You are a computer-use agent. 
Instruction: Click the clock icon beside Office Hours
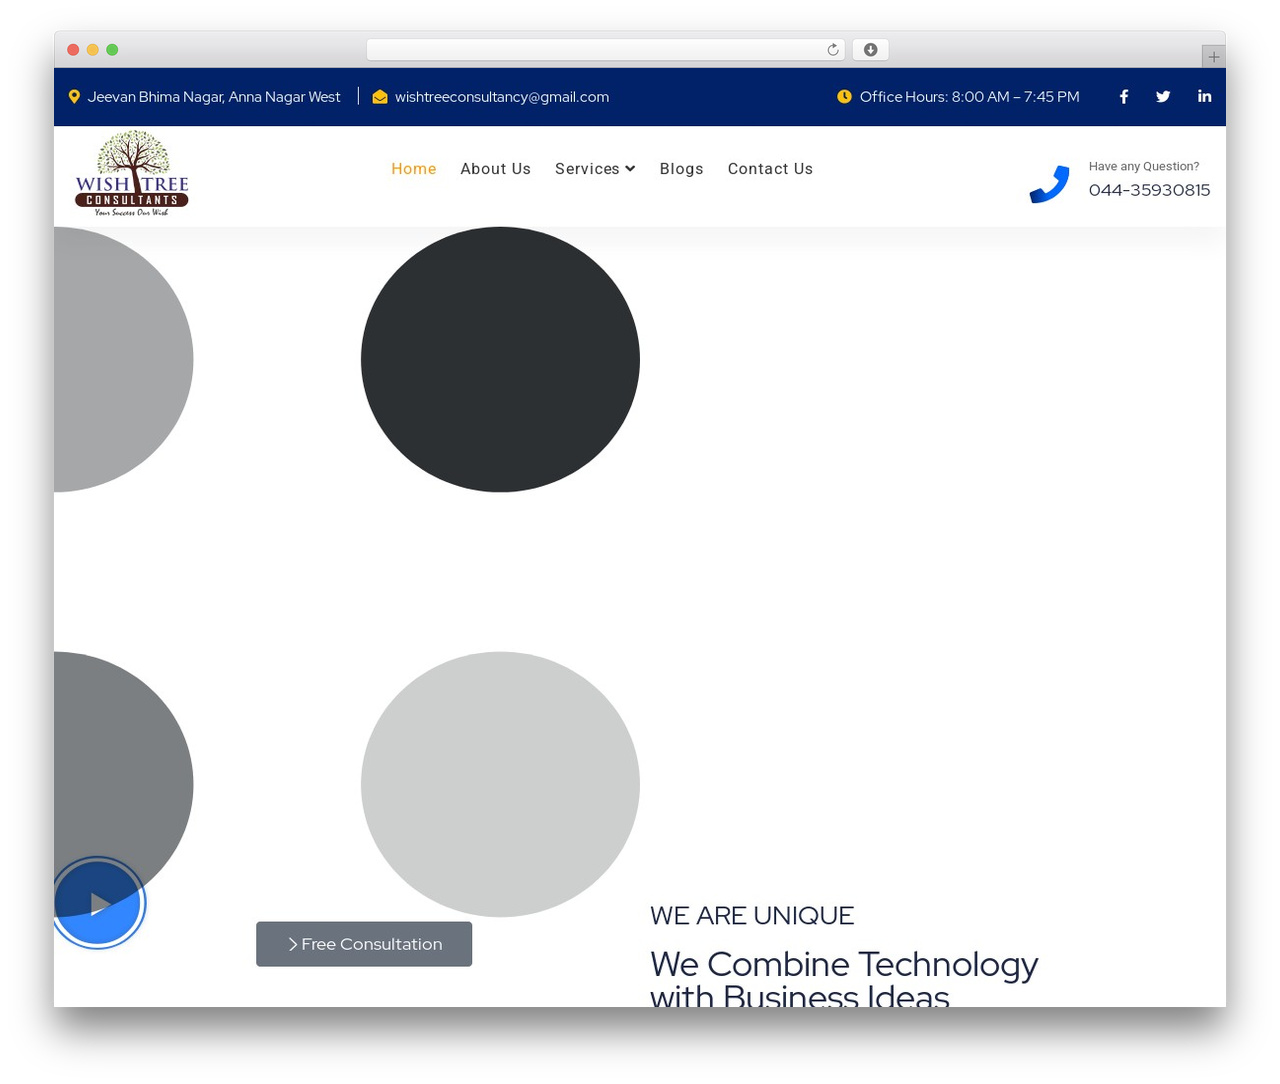[x=844, y=97]
